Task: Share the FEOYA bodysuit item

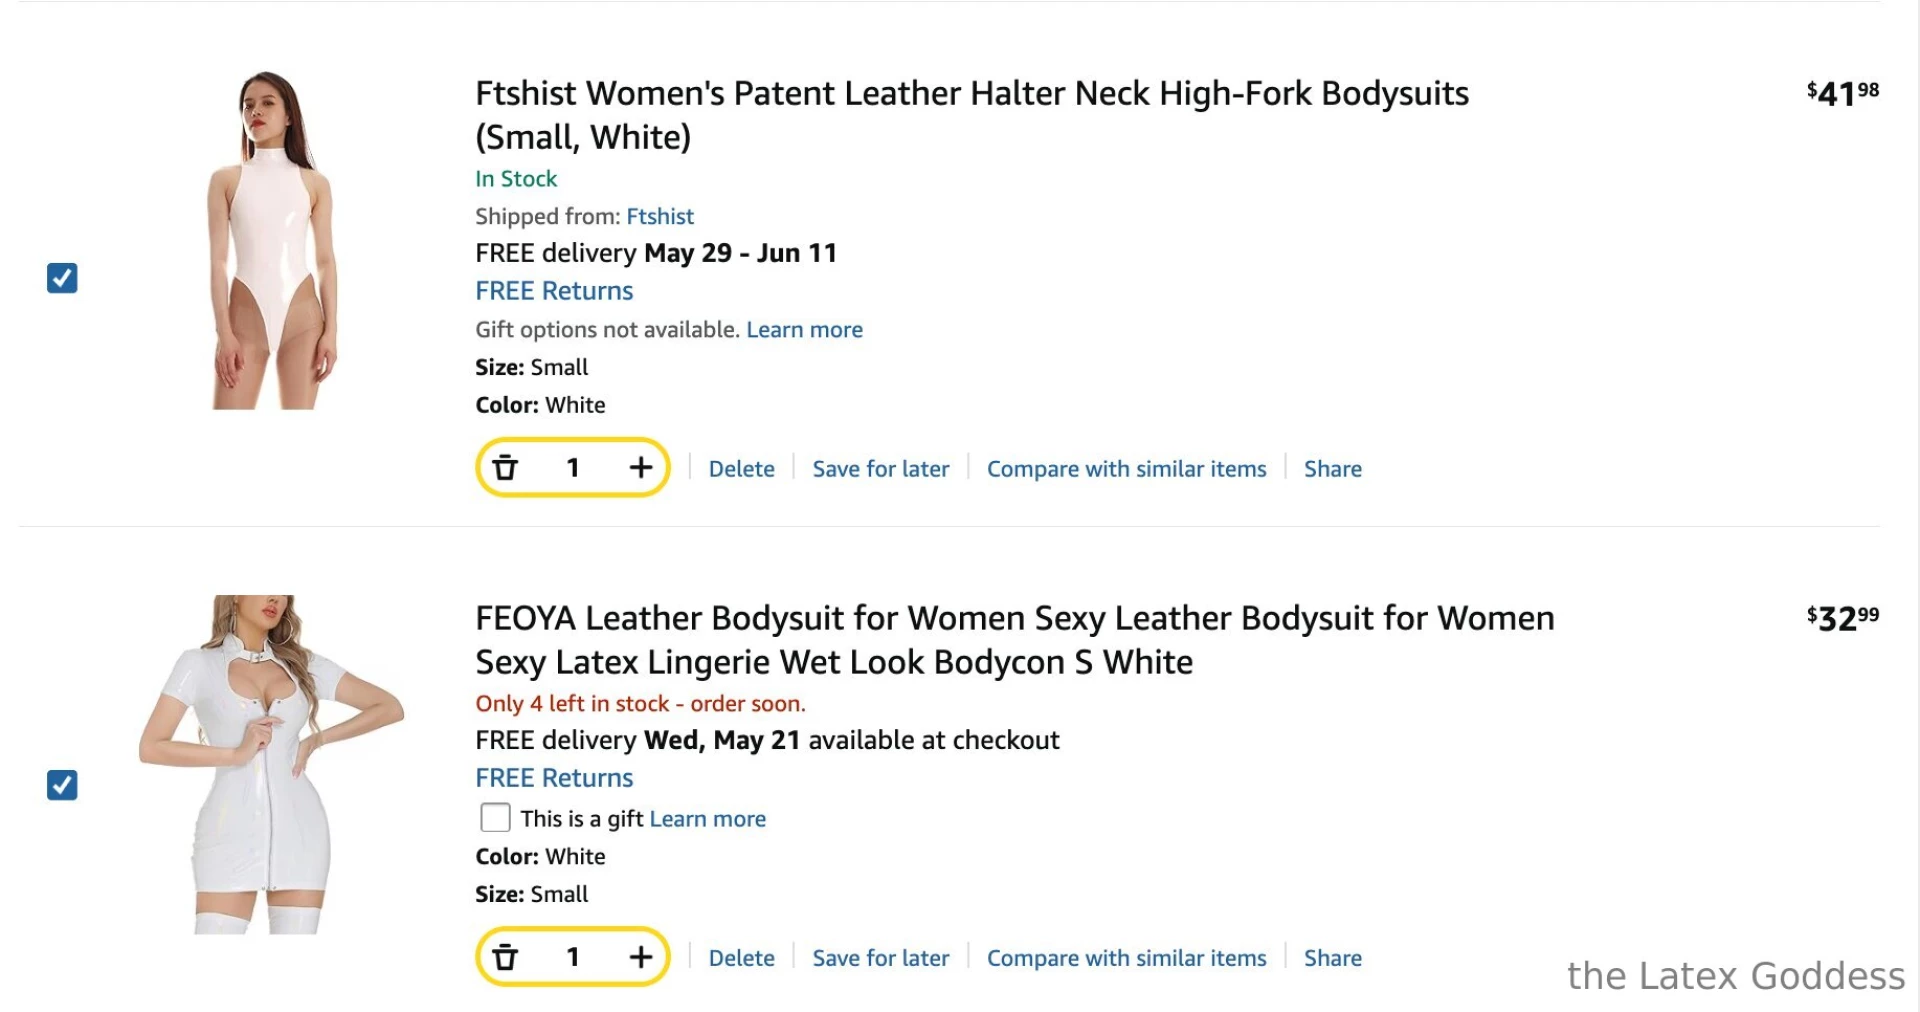Action: 1332,958
